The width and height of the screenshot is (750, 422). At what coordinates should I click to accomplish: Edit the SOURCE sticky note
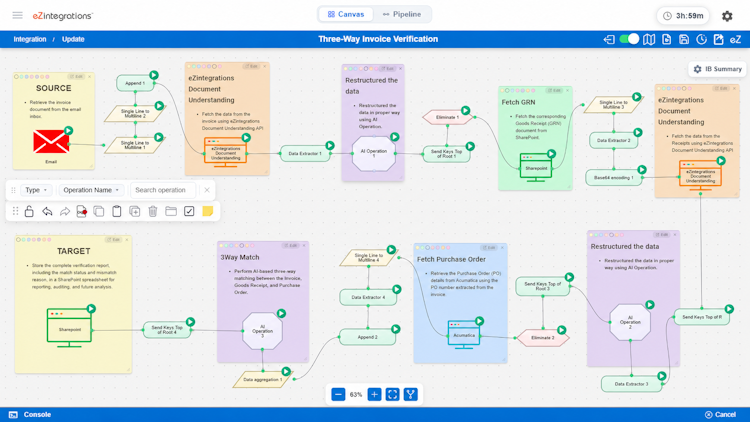(76, 77)
